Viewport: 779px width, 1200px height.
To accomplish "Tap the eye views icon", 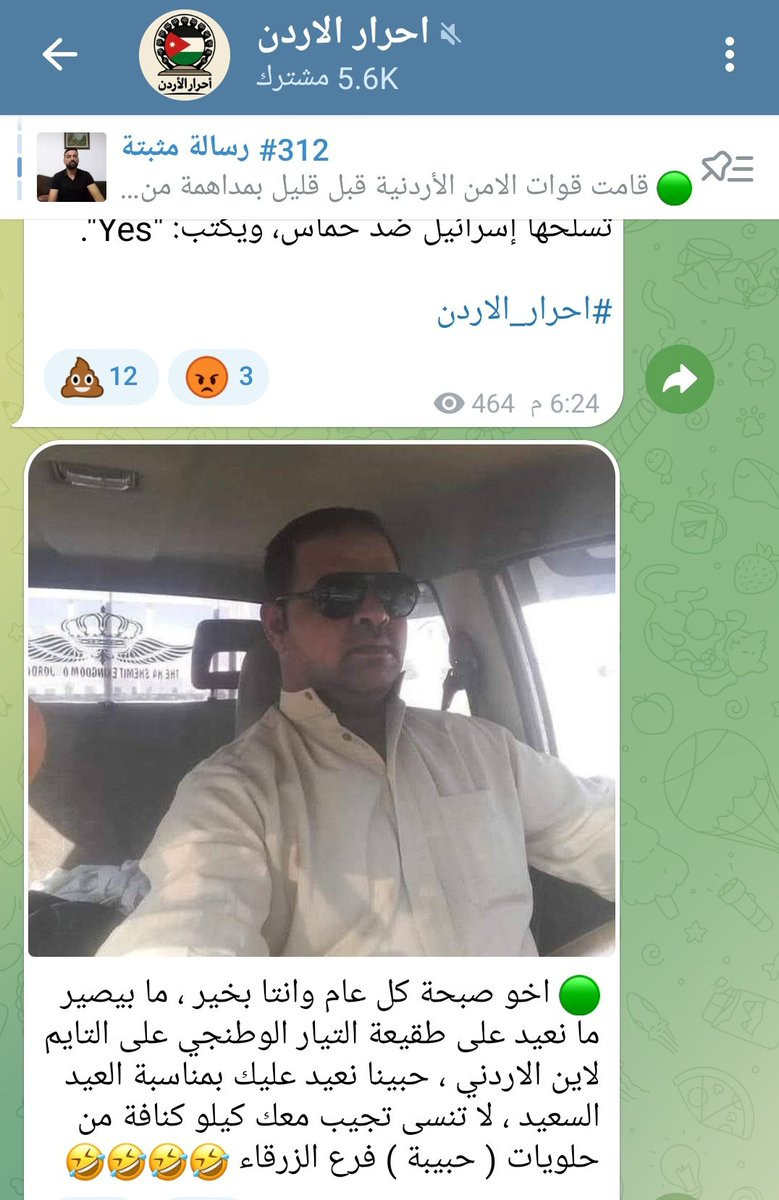I will click(449, 404).
